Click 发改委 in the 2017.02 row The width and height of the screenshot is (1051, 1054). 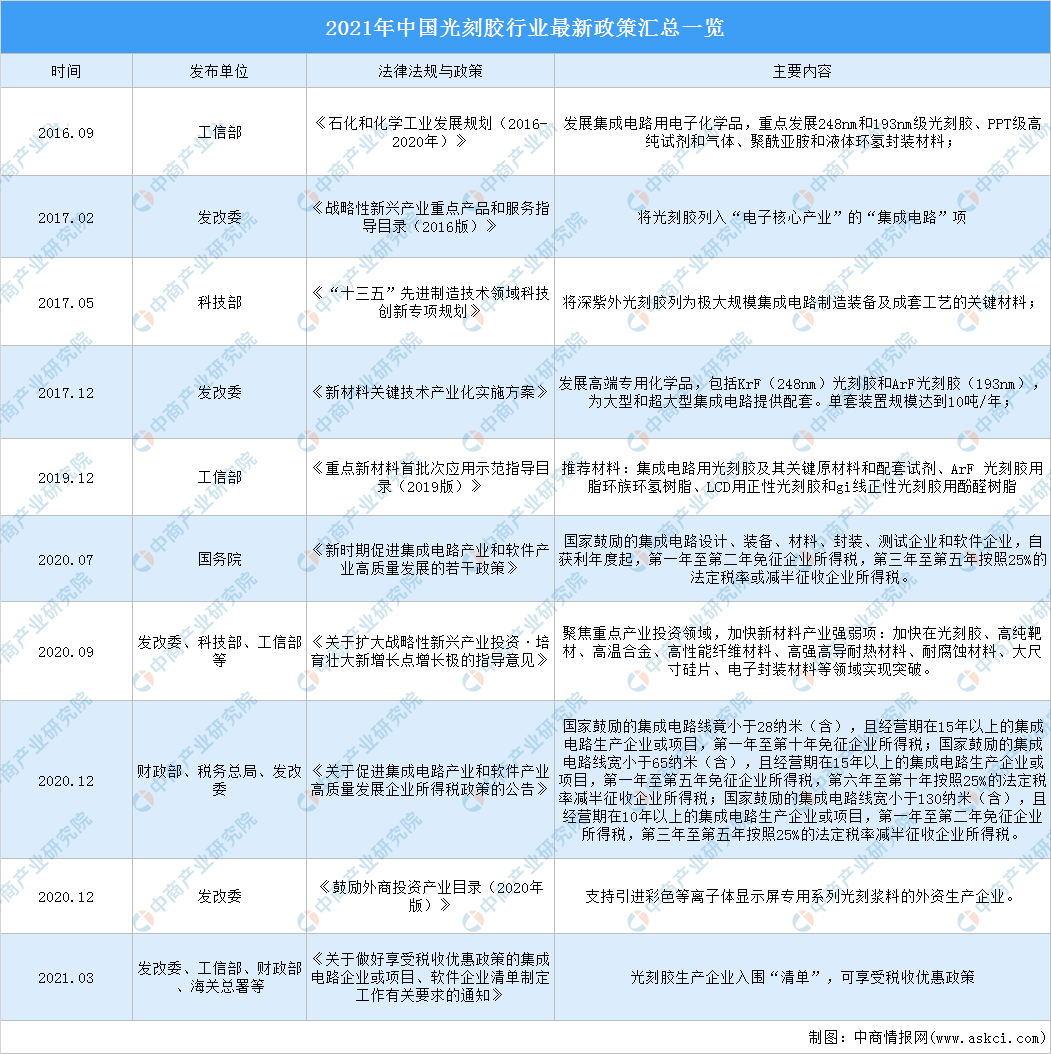(219, 218)
